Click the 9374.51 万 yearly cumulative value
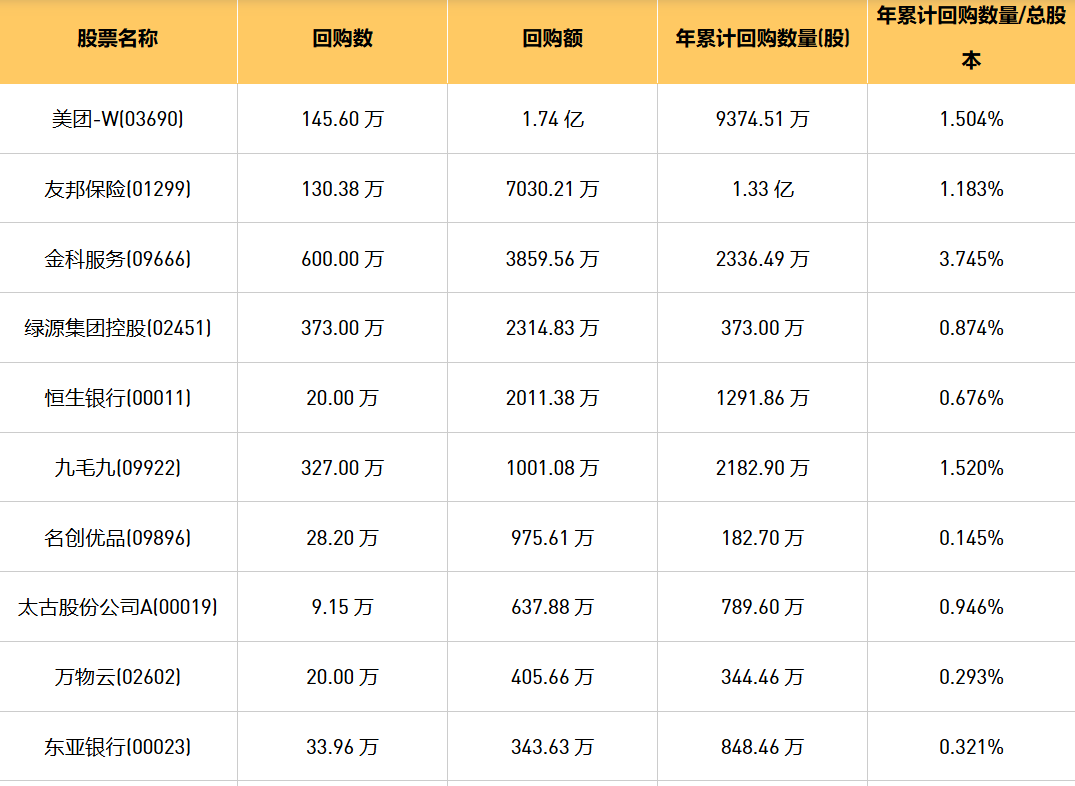 [x=762, y=119]
